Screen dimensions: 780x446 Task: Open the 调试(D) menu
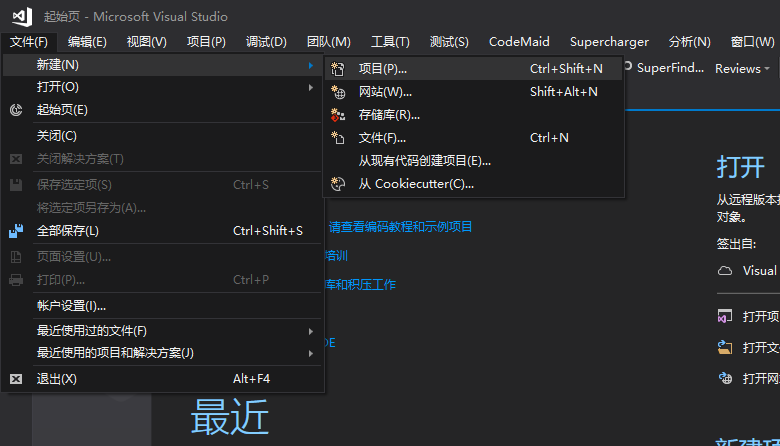(x=266, y=42)
